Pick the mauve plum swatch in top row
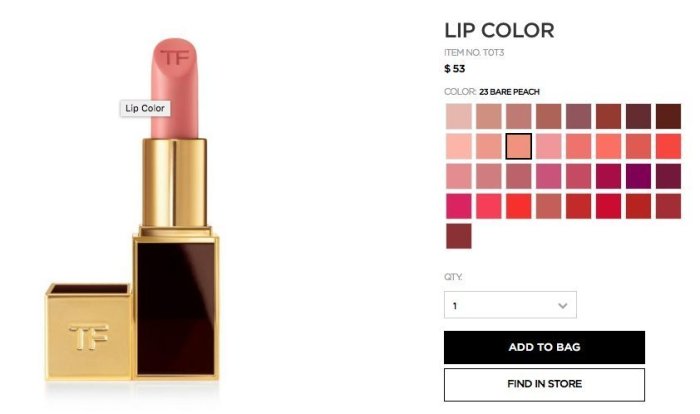 [x=579, y=116]
